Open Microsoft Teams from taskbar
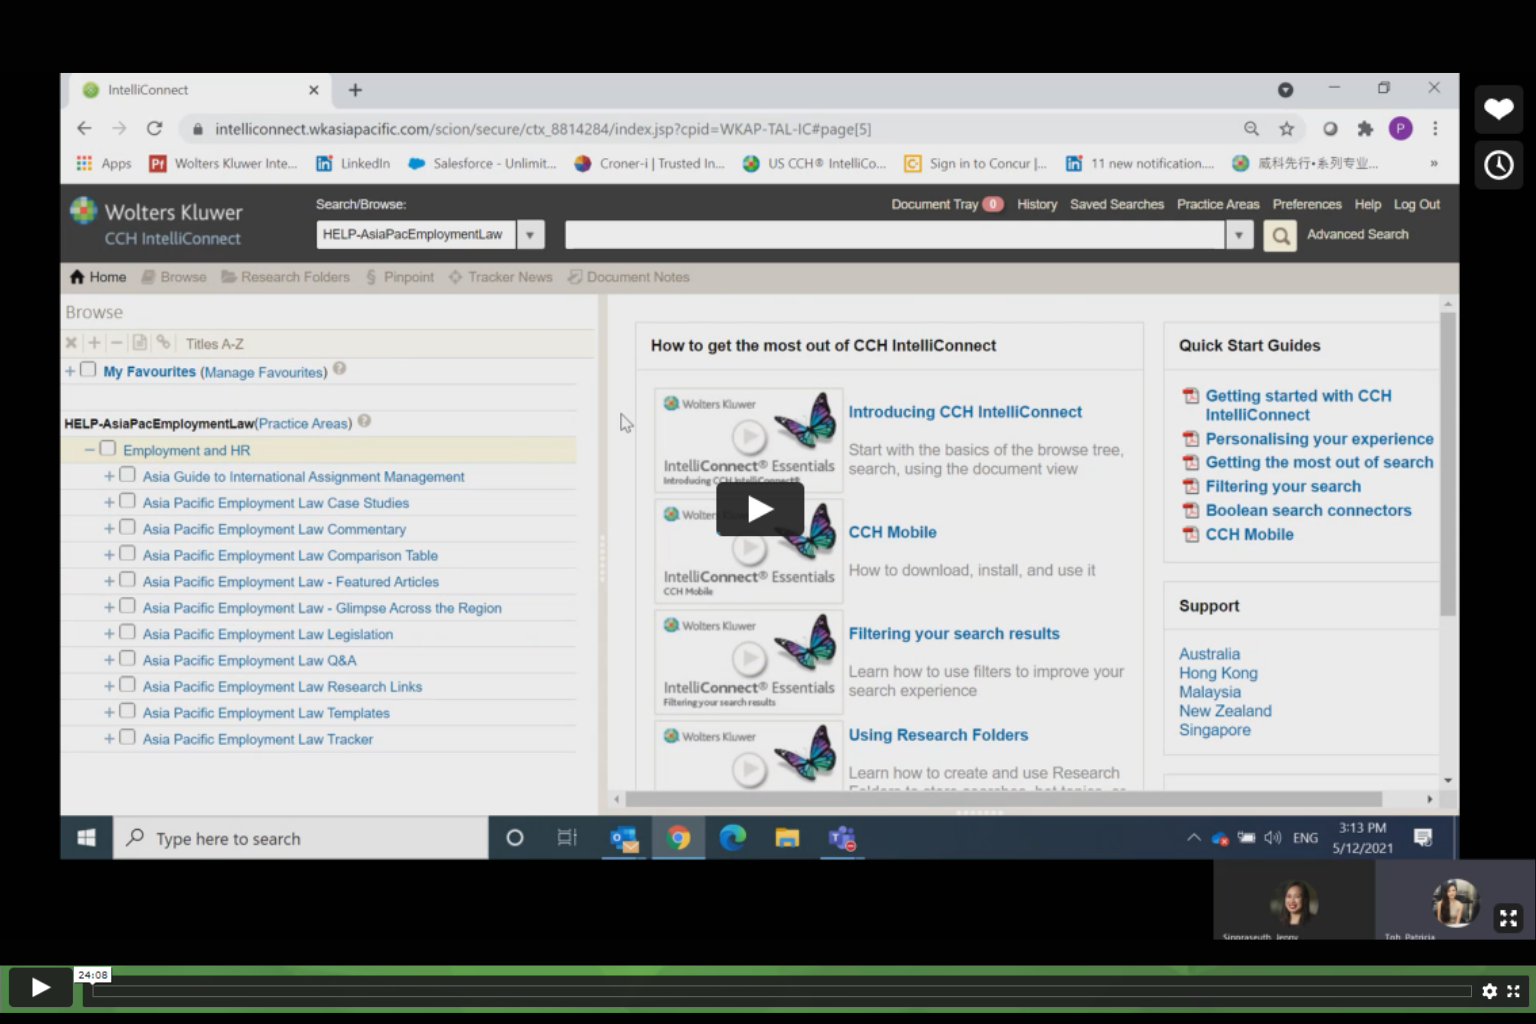Image resolution: width=1536 pixels, height=1024 pixels. (842, 838)
